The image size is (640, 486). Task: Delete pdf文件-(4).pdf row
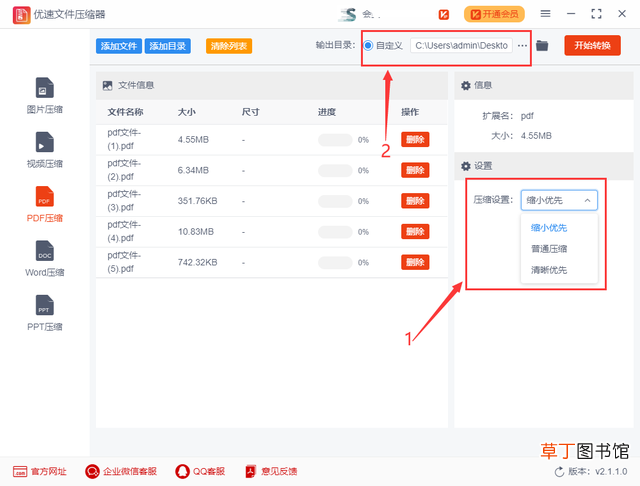pyautogui.click(x=415, y=231)
